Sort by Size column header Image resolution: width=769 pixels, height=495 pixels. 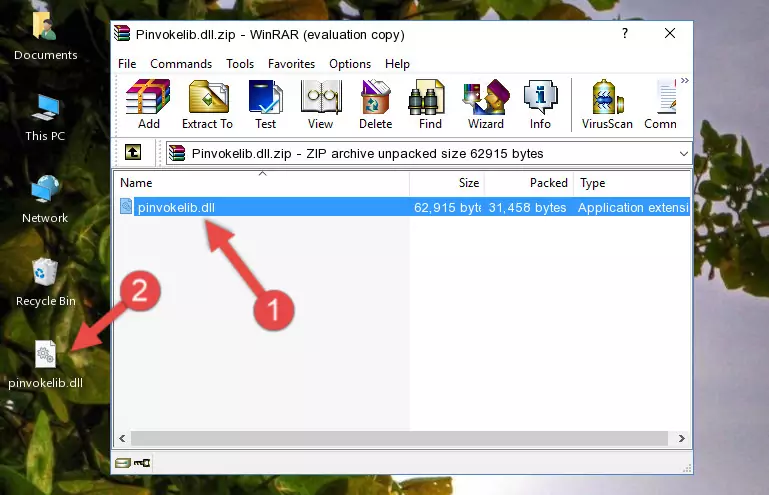click(447, 183)
